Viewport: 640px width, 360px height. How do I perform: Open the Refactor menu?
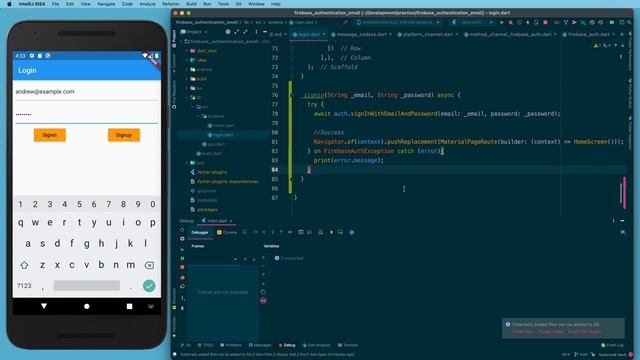[171, 4]
